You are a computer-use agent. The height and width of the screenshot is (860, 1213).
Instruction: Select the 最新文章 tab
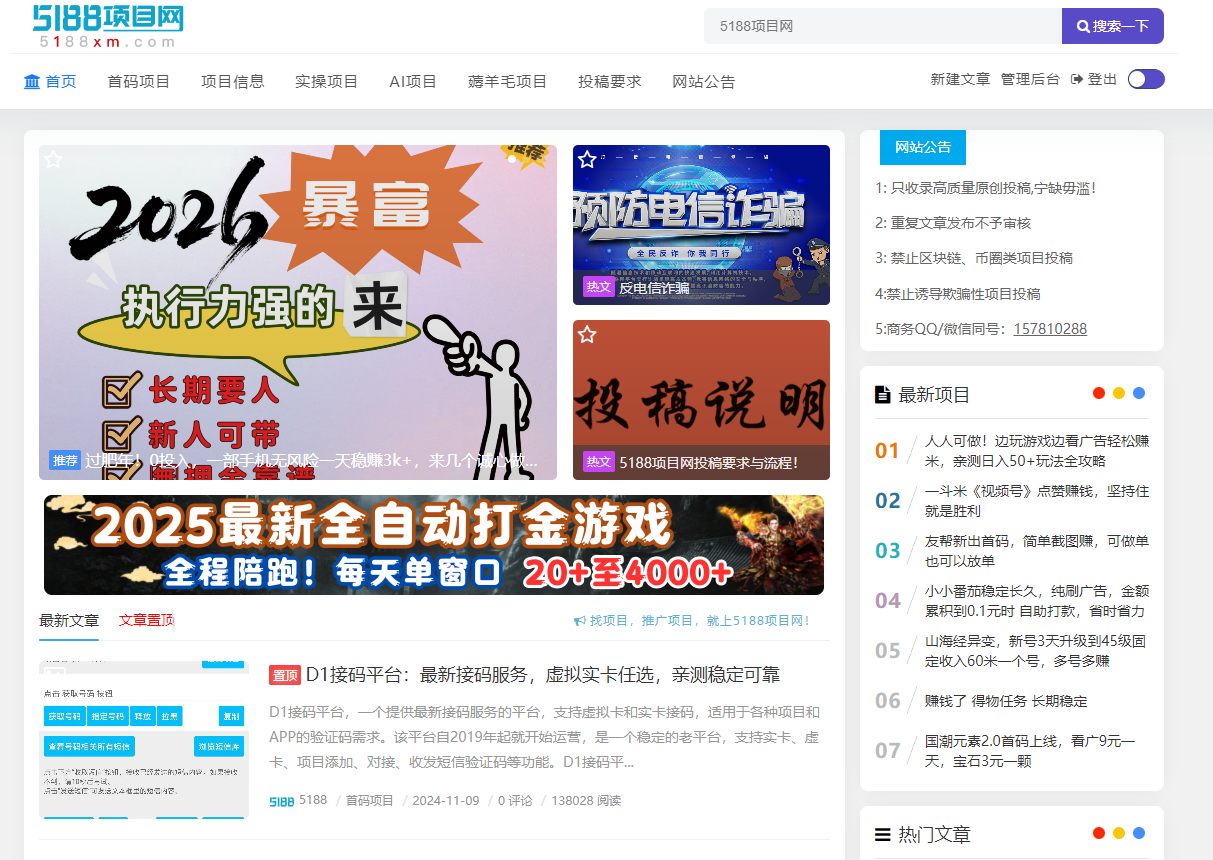point(69,620)
